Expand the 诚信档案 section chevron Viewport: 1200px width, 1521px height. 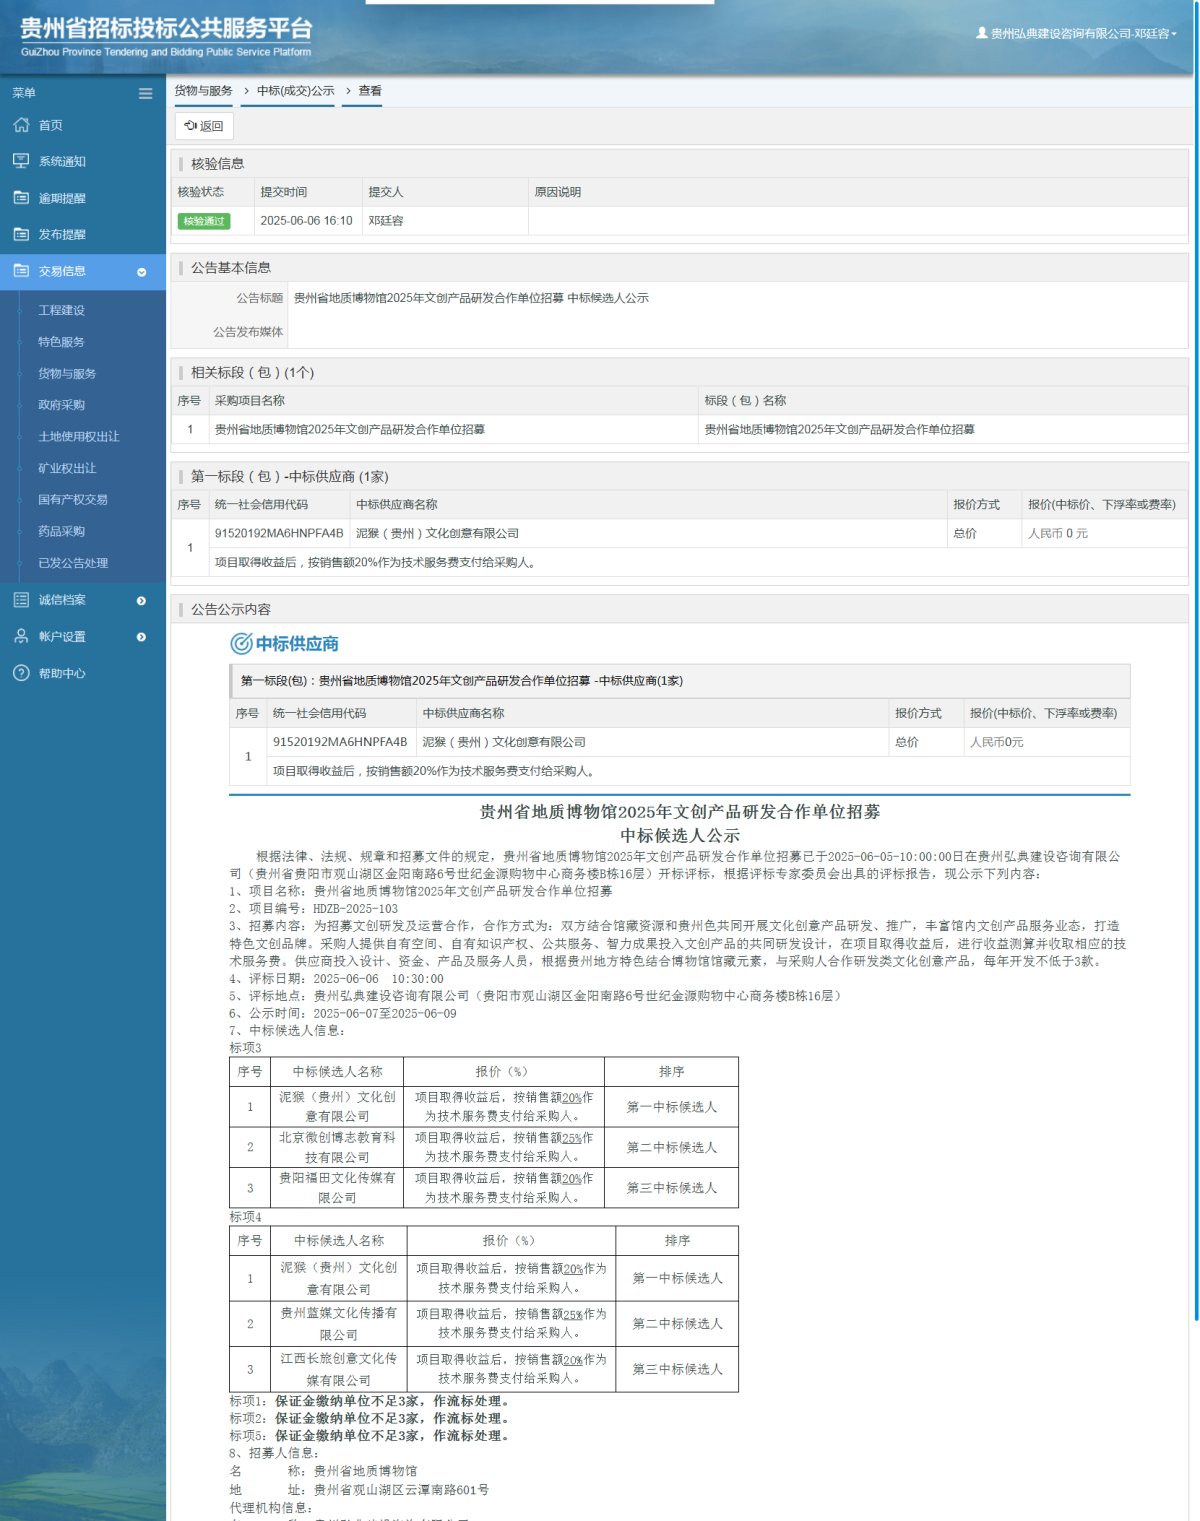coord(143,599)
